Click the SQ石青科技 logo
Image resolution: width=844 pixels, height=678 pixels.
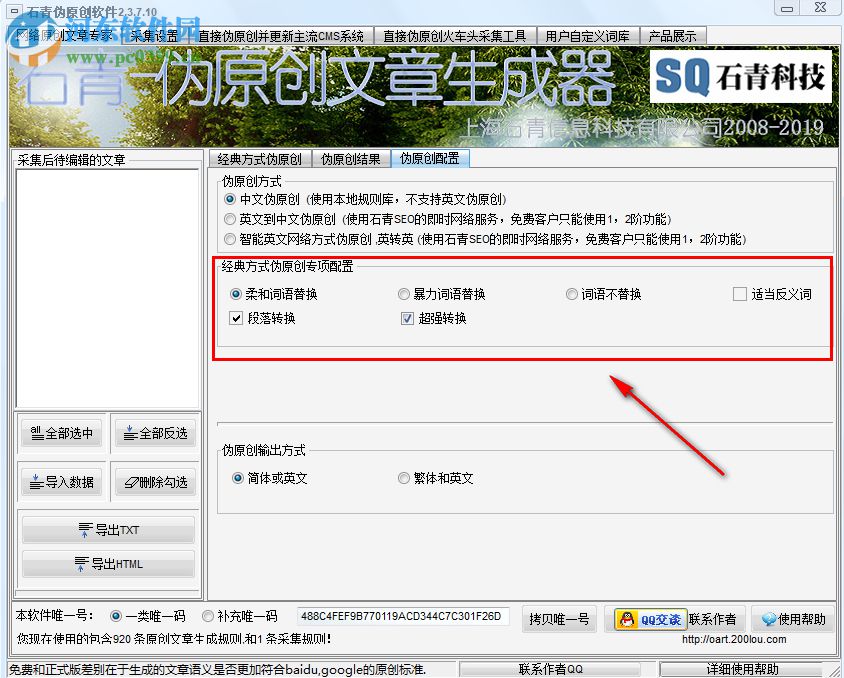point(741,76)
